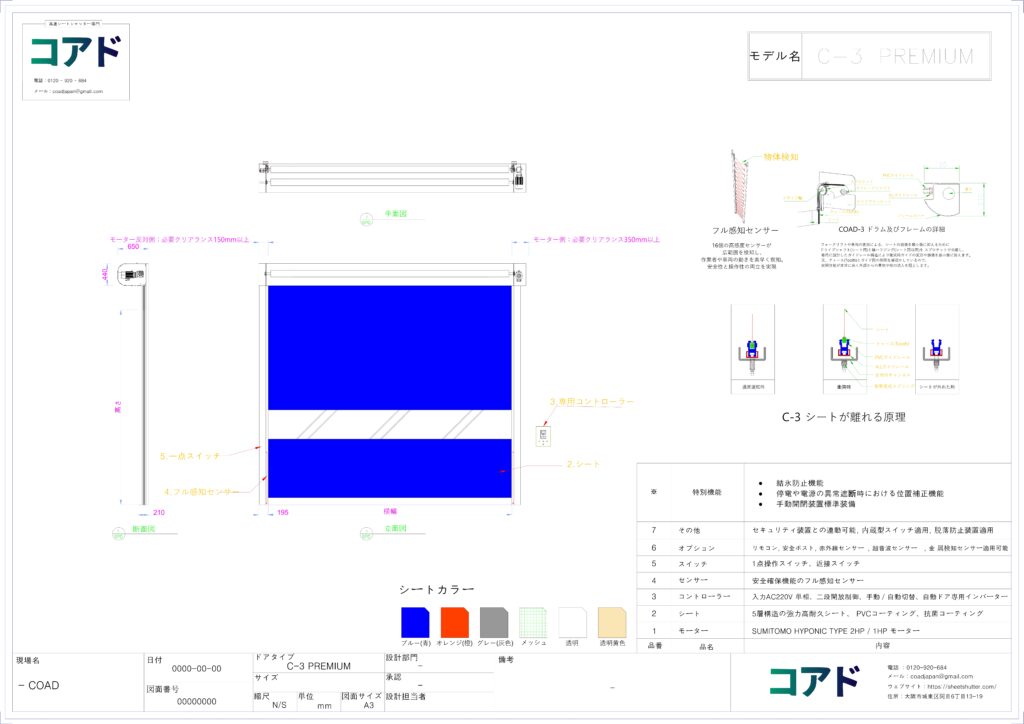This screenshot has width=1024, height=724.
Task: Click the side section view motor housing
Action: point(132,274)
